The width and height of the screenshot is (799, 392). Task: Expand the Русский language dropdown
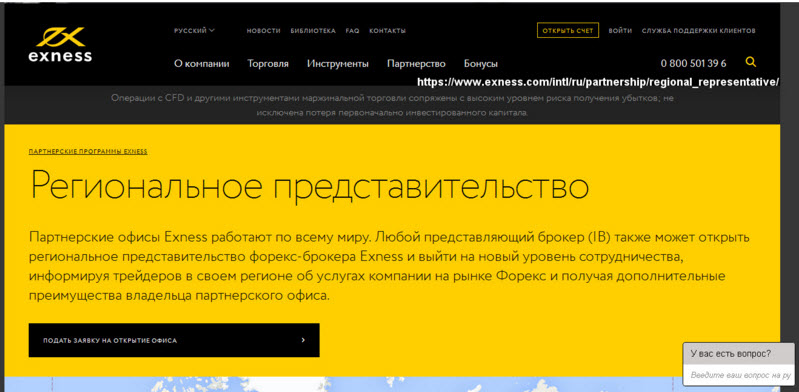(x=194, y=31)
